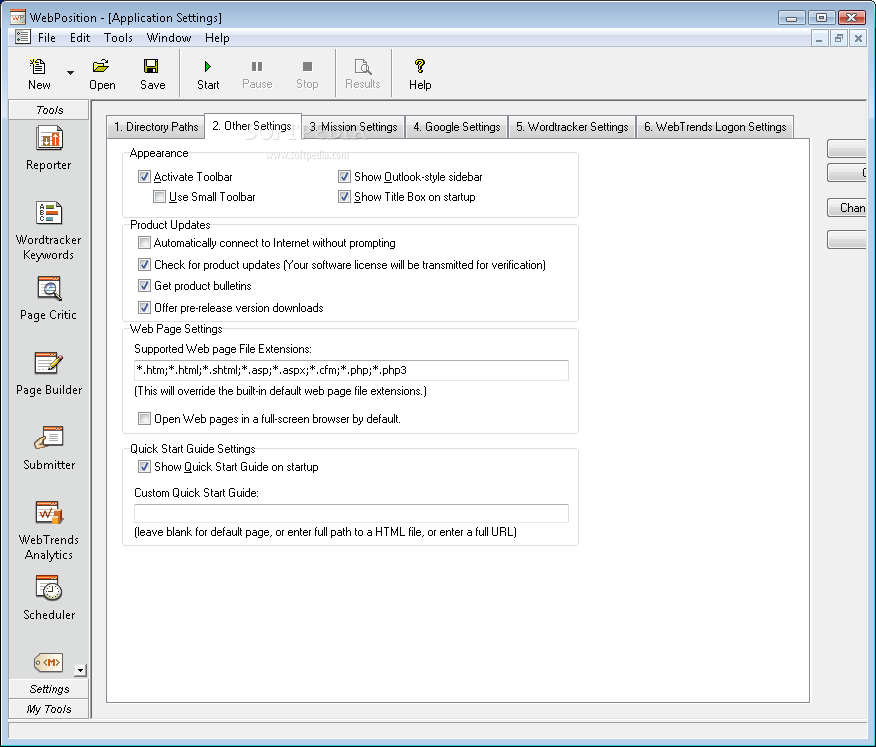Click the Help toolbar icon
This screenshot has width=876, height=747.
(x=420, y=74)
